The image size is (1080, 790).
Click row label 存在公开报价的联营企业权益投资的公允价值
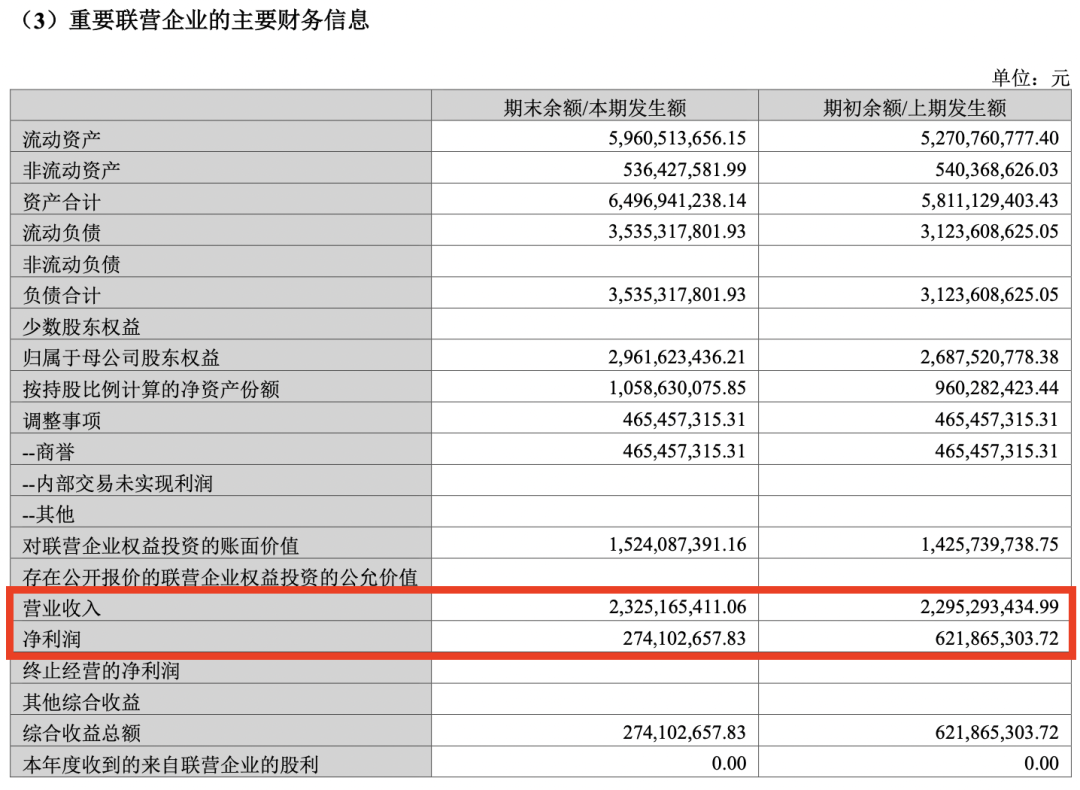[x=220, y=577]
